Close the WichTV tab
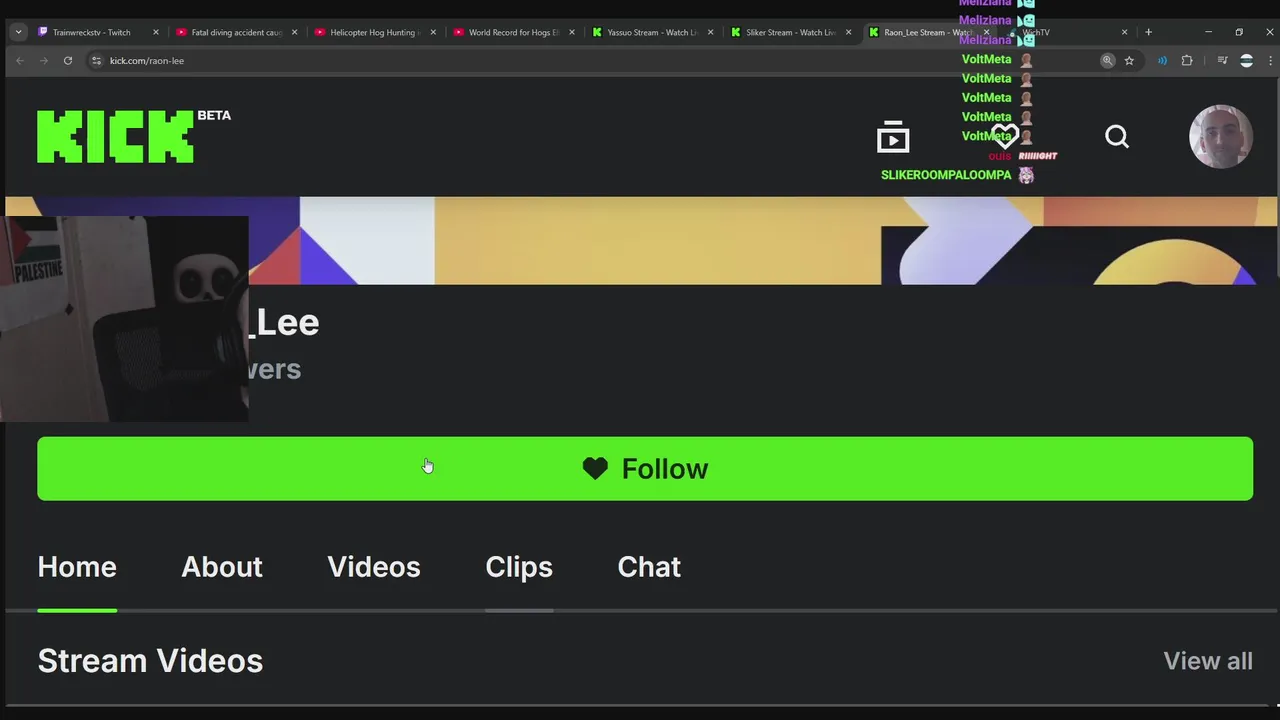The width and height of the screenshot is (1280, 720). coord(1124,32)
